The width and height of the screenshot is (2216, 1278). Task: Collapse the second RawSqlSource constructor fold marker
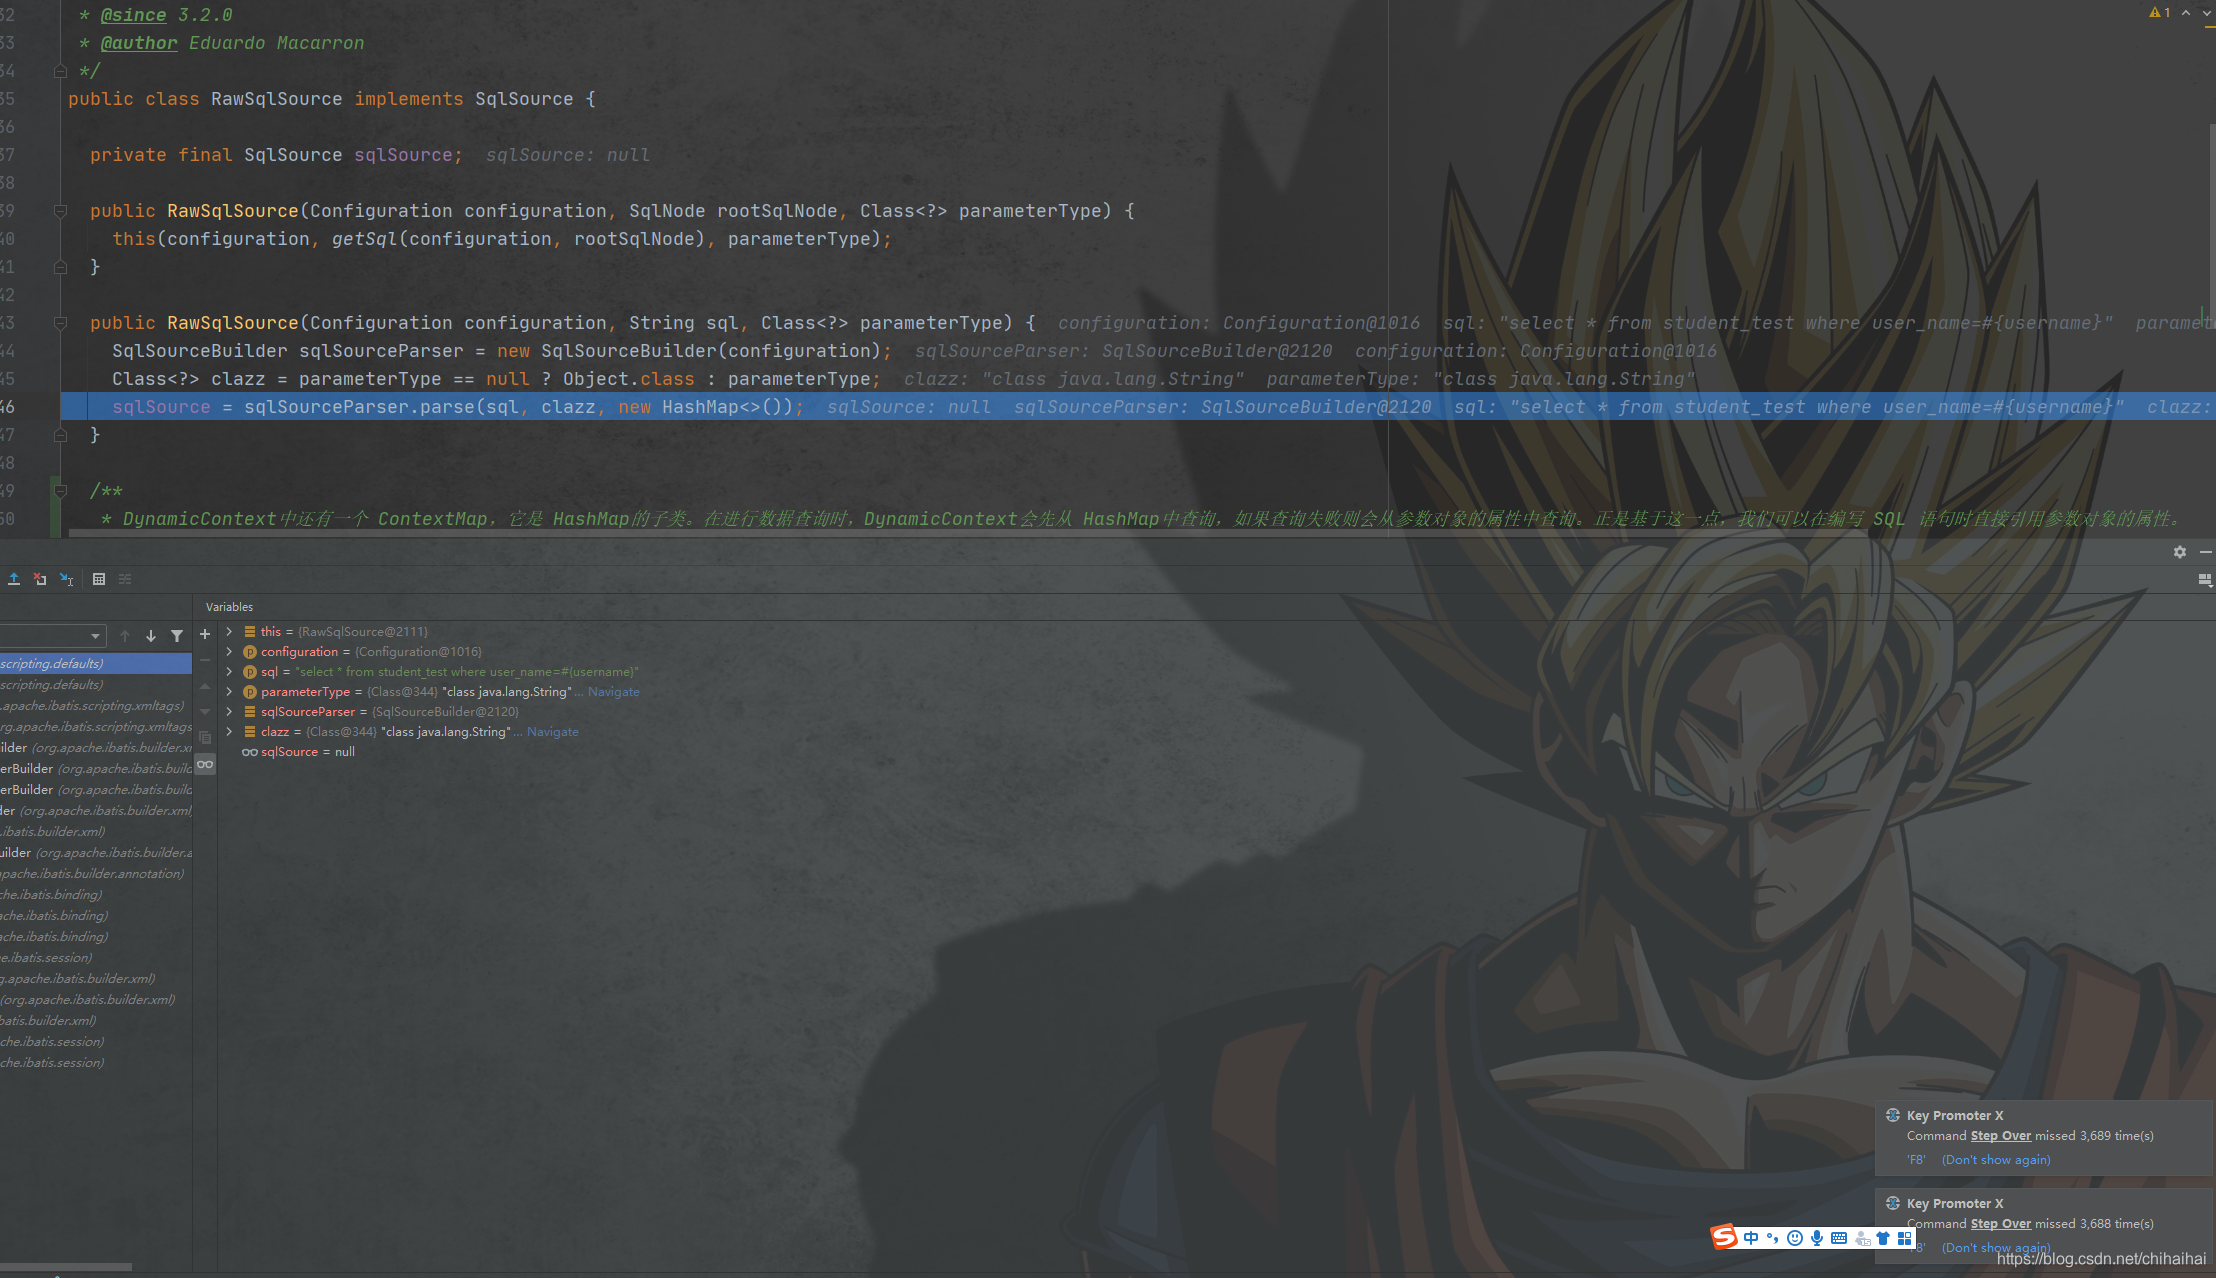click(60, 323)
